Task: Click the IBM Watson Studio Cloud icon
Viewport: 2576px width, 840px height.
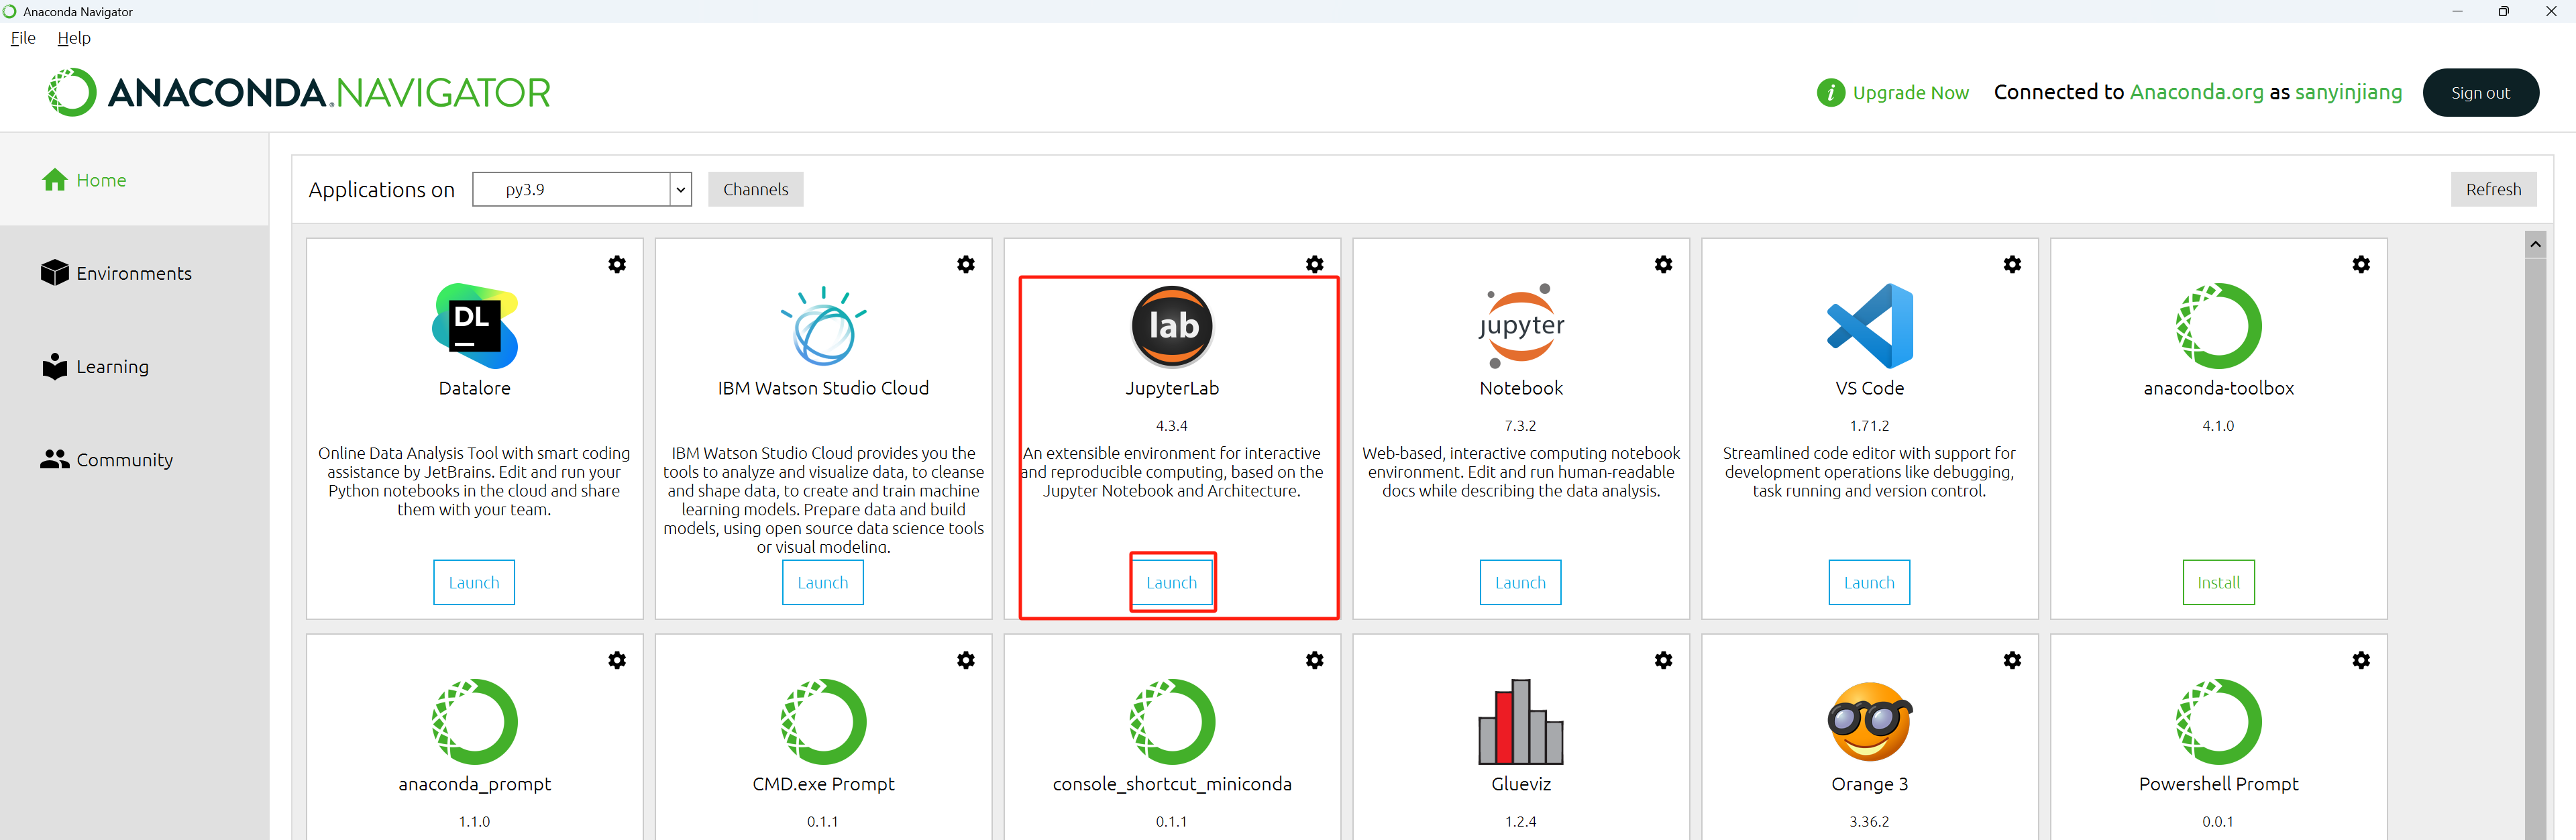Action: (823, 326)
